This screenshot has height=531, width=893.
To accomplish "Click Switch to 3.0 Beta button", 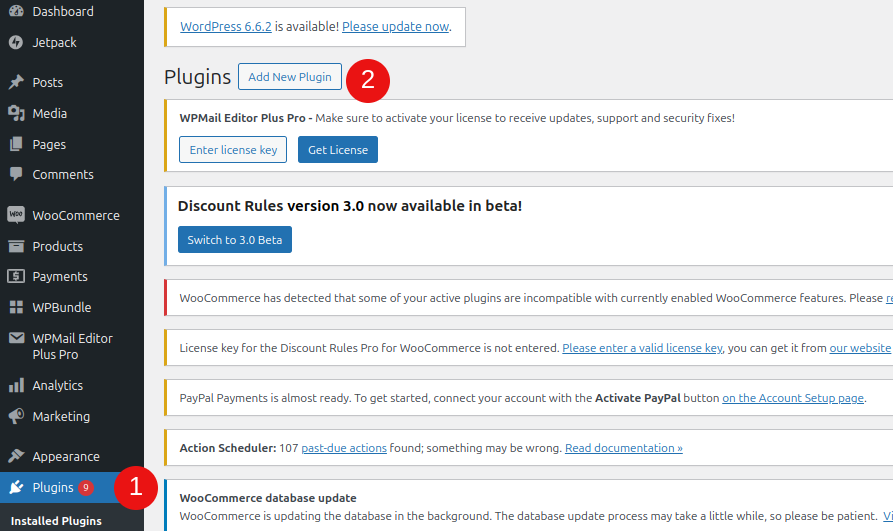I will (235, 239).
